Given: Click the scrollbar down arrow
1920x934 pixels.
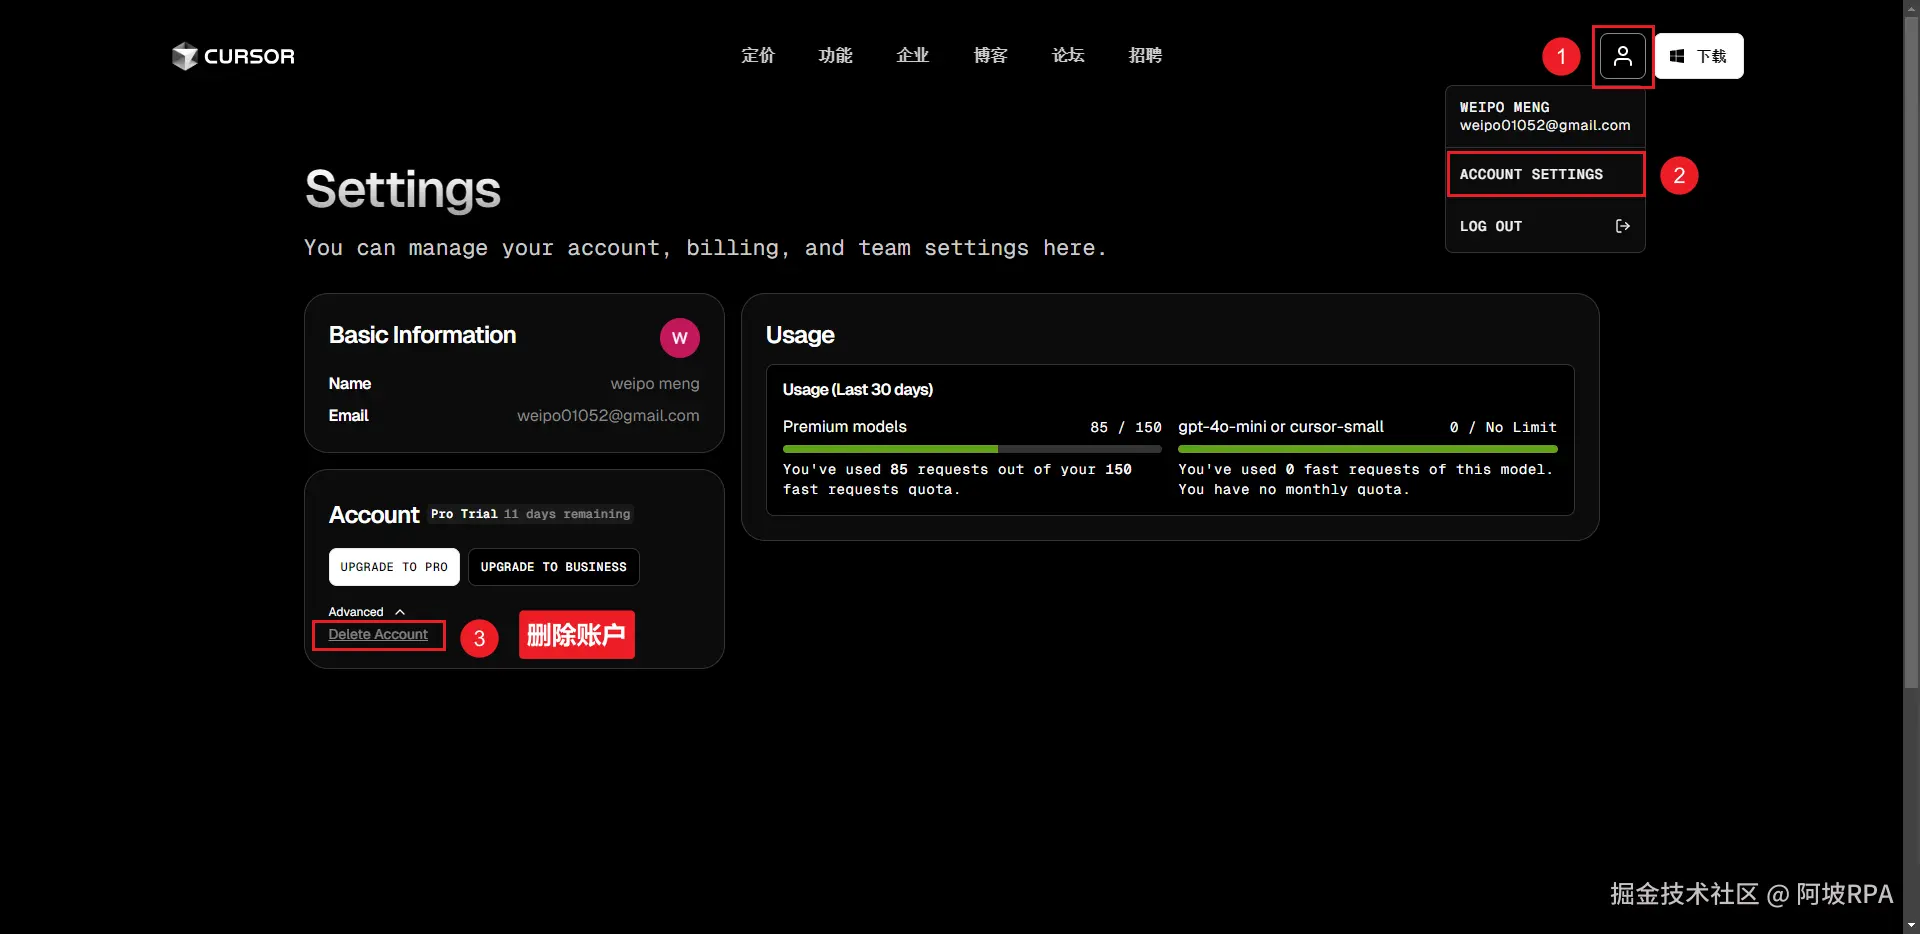Looking at the screenshot, I should (1911, 926).
